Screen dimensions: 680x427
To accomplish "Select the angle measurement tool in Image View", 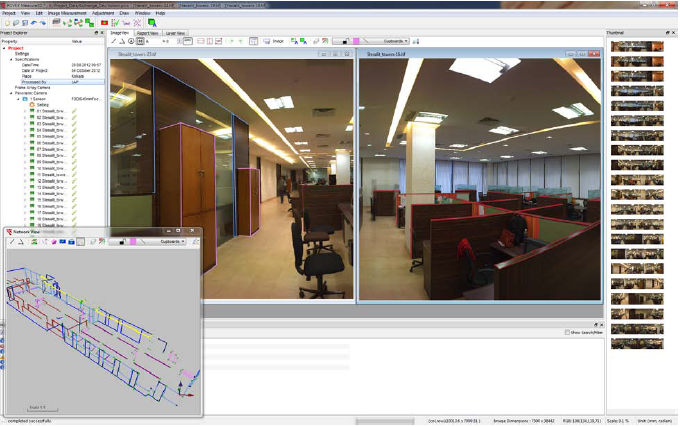I will point(122,41).
